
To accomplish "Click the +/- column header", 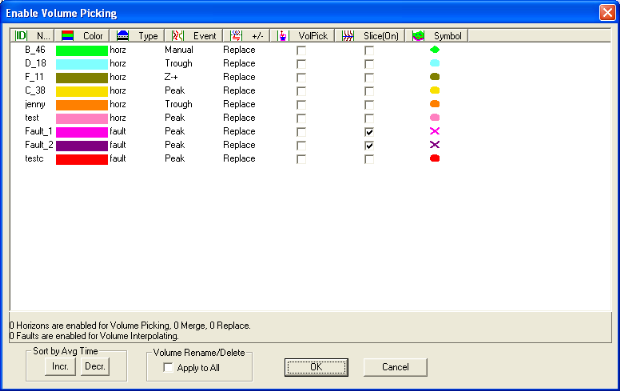I will (246, 36).
